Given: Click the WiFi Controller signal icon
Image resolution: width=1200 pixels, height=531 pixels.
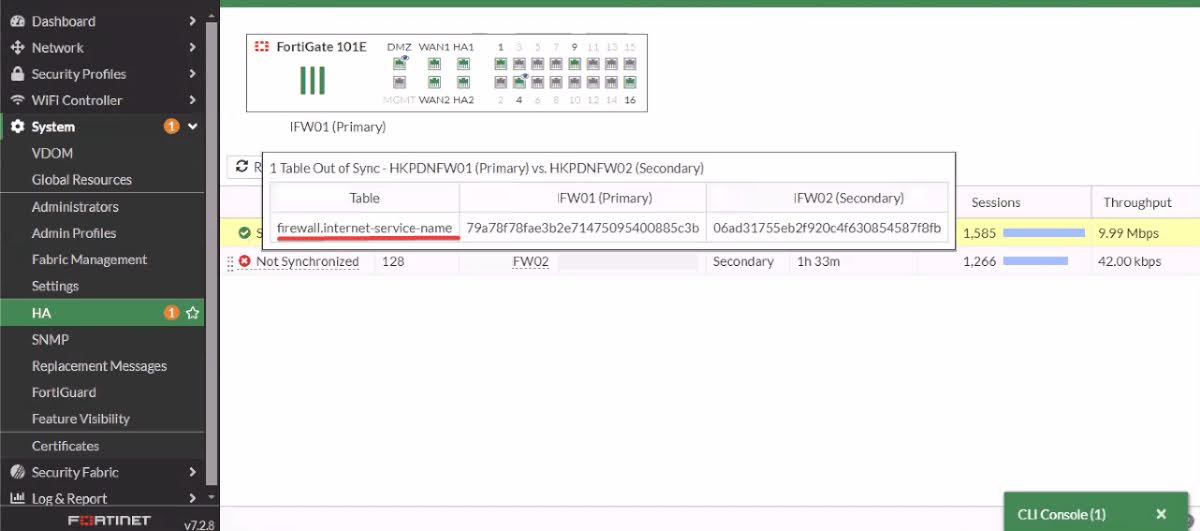Looking at the screenshot, I should pyautogui.click(x=17, y=100).
